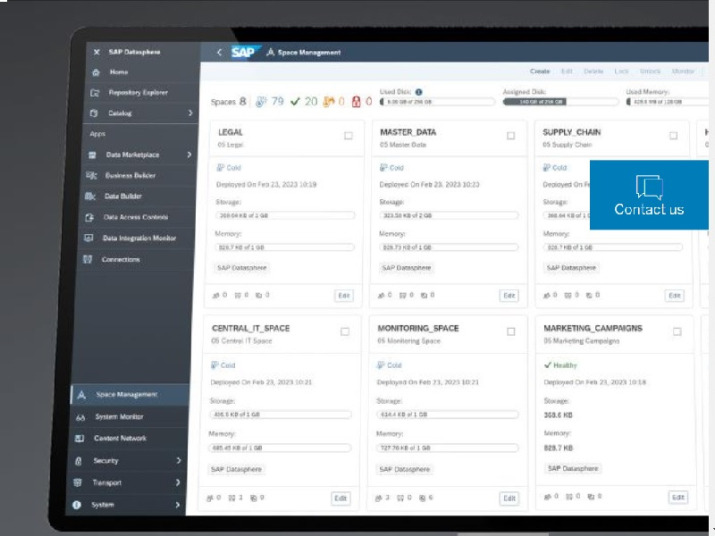
Task: Click the Security lock icon
Action: [x=78, y=461]
